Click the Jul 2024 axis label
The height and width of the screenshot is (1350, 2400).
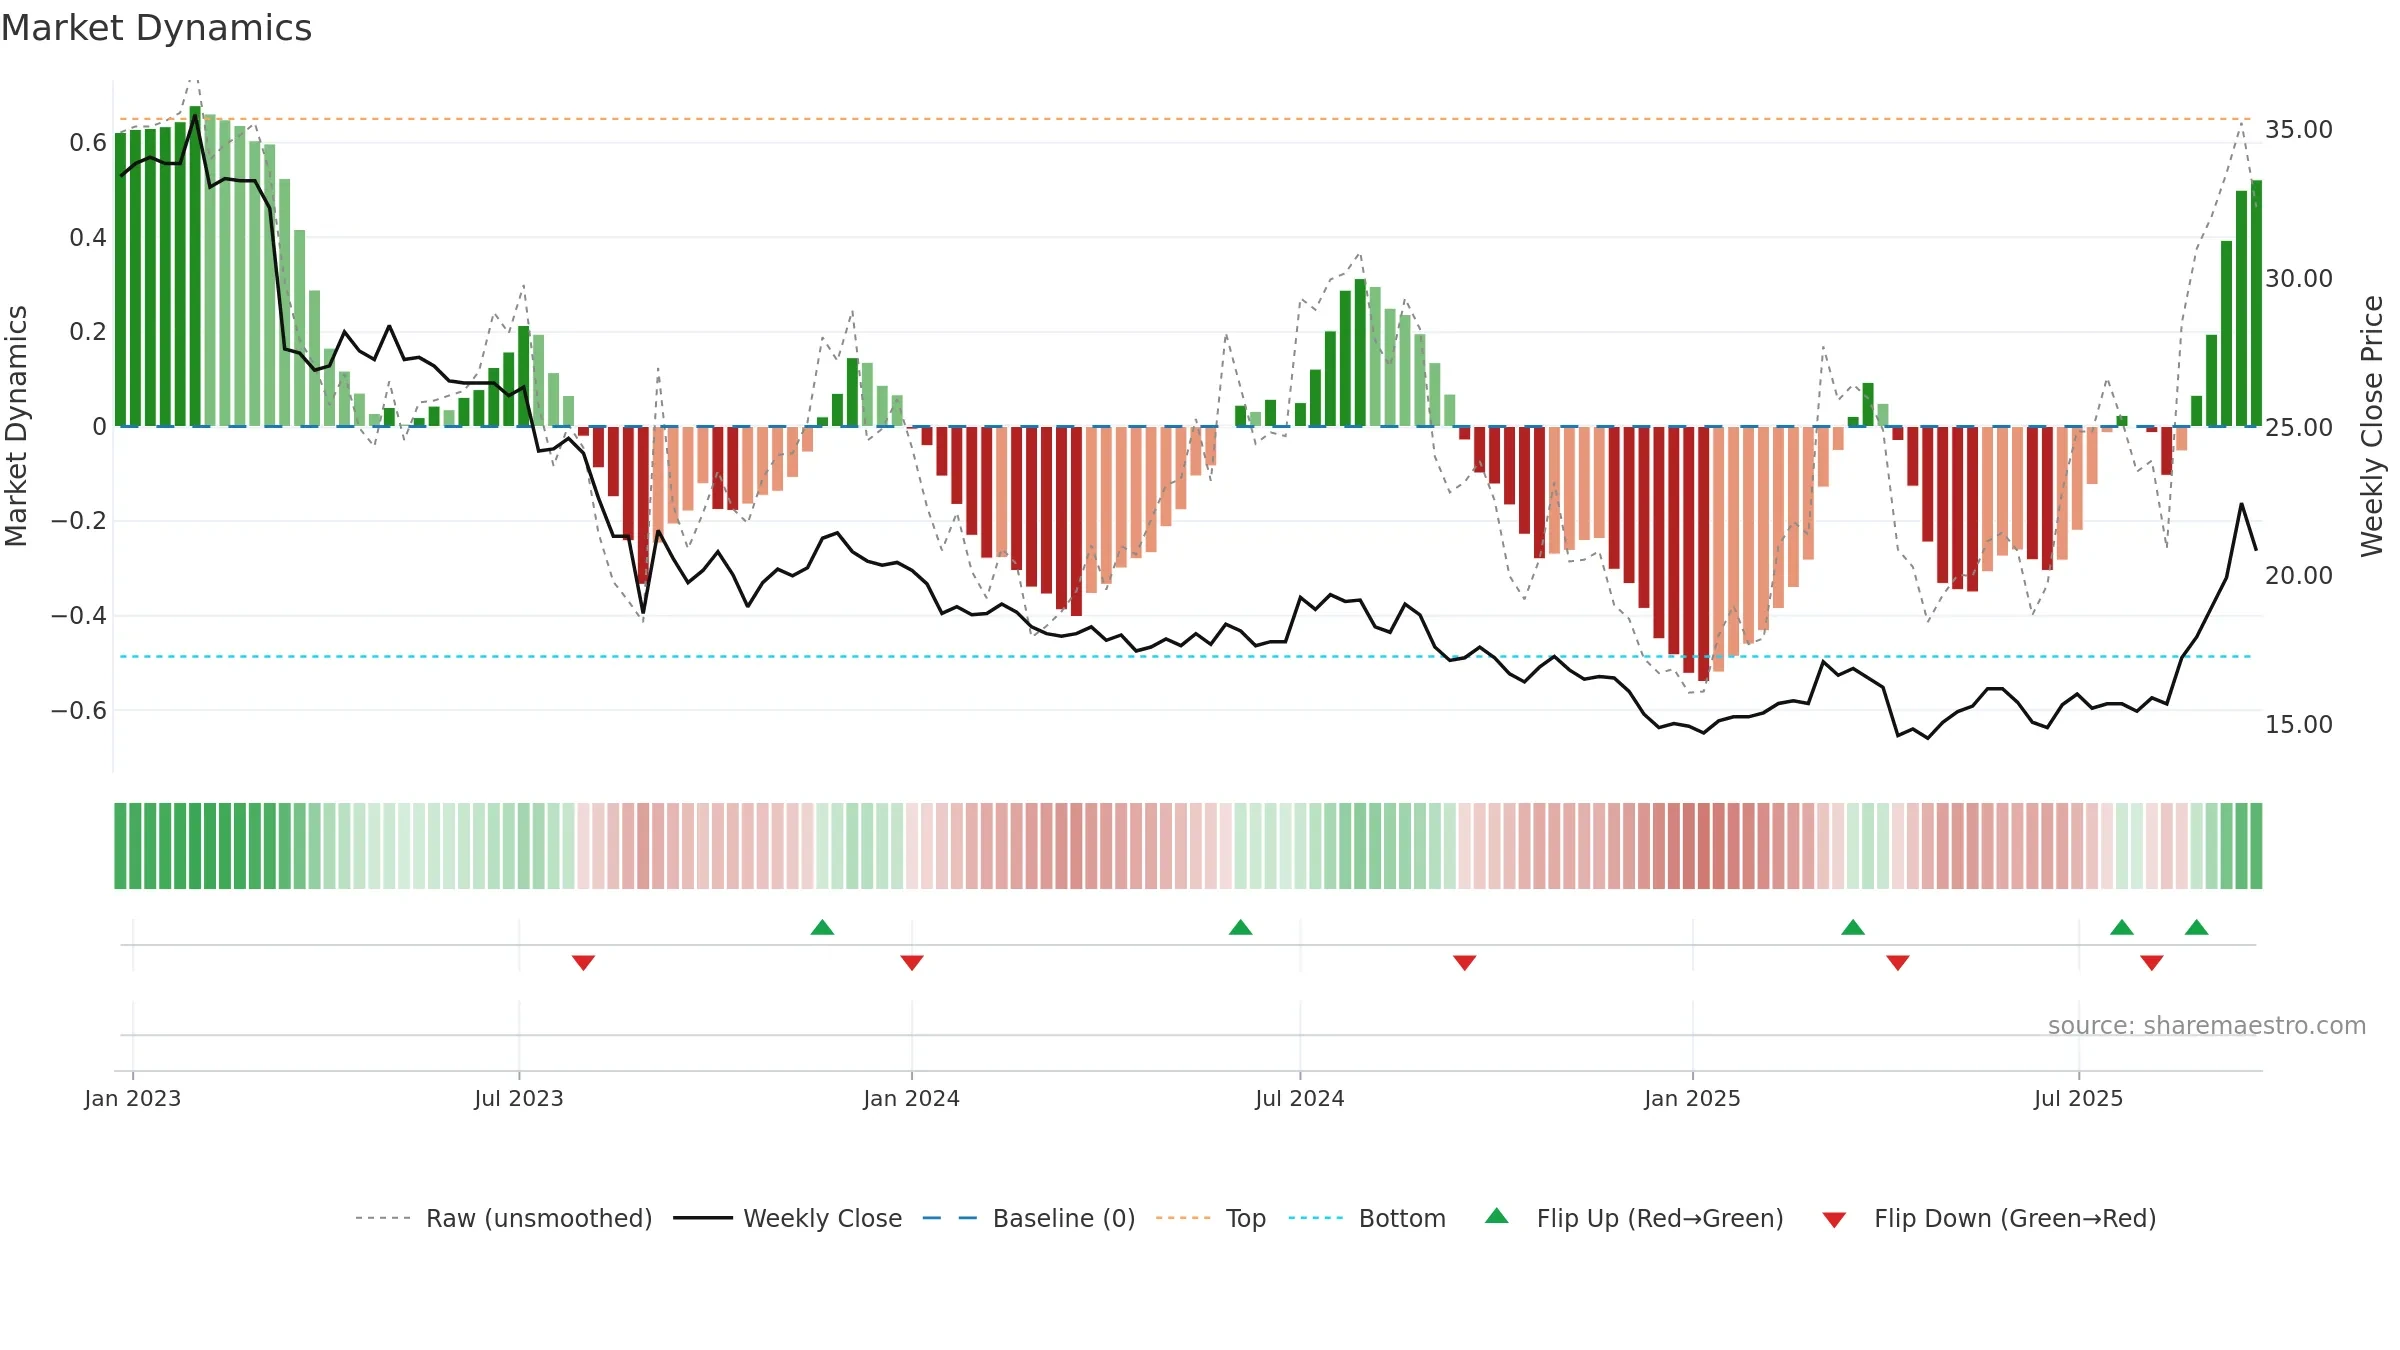(x=1300, y=1098)
